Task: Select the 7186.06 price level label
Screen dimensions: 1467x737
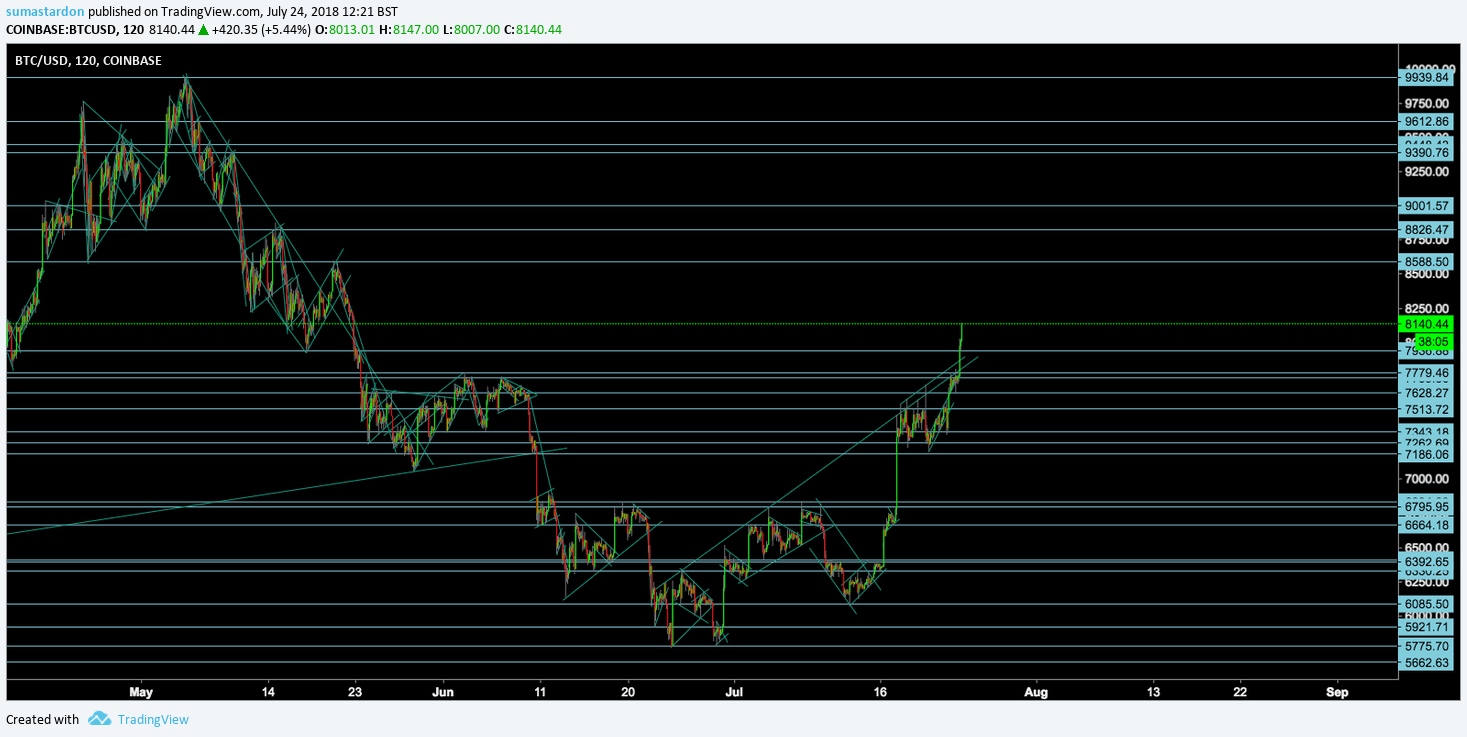Action: (x=1427, y=454)
